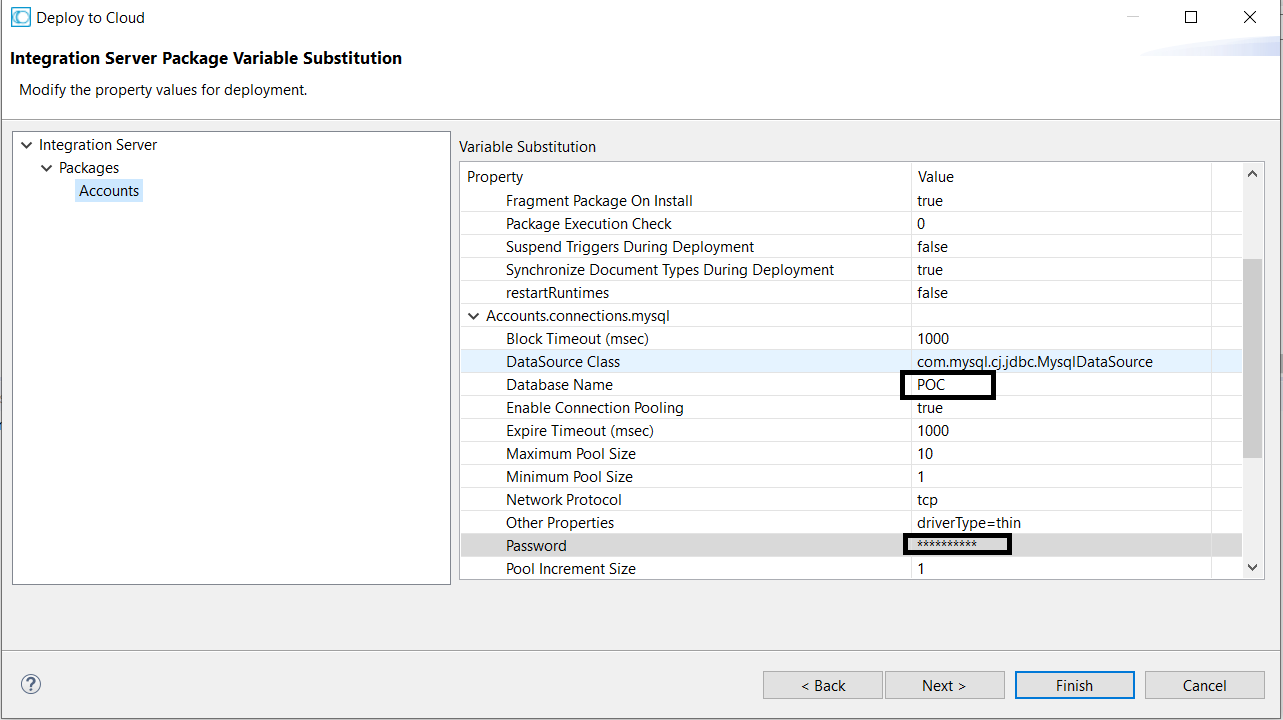The width and height of the screenshot is (1283, 720).
Task: Select the restartRuntimes property
Action: (x=557, y=293)
